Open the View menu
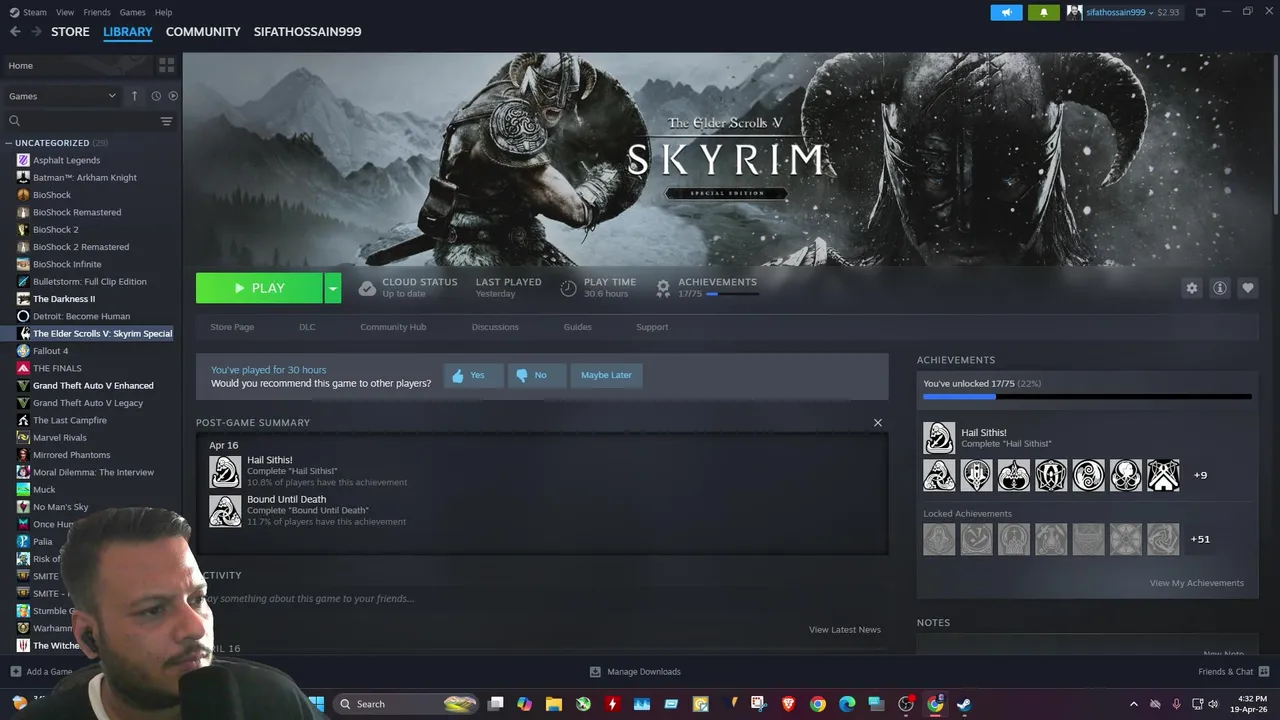The width and height of the screenshot is (1280, 720). (65, 12)
